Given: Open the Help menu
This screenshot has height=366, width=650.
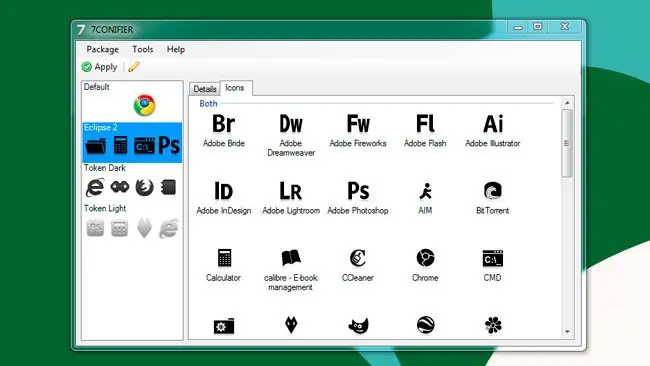Looking at the screenshot, I should coord(176,49).
